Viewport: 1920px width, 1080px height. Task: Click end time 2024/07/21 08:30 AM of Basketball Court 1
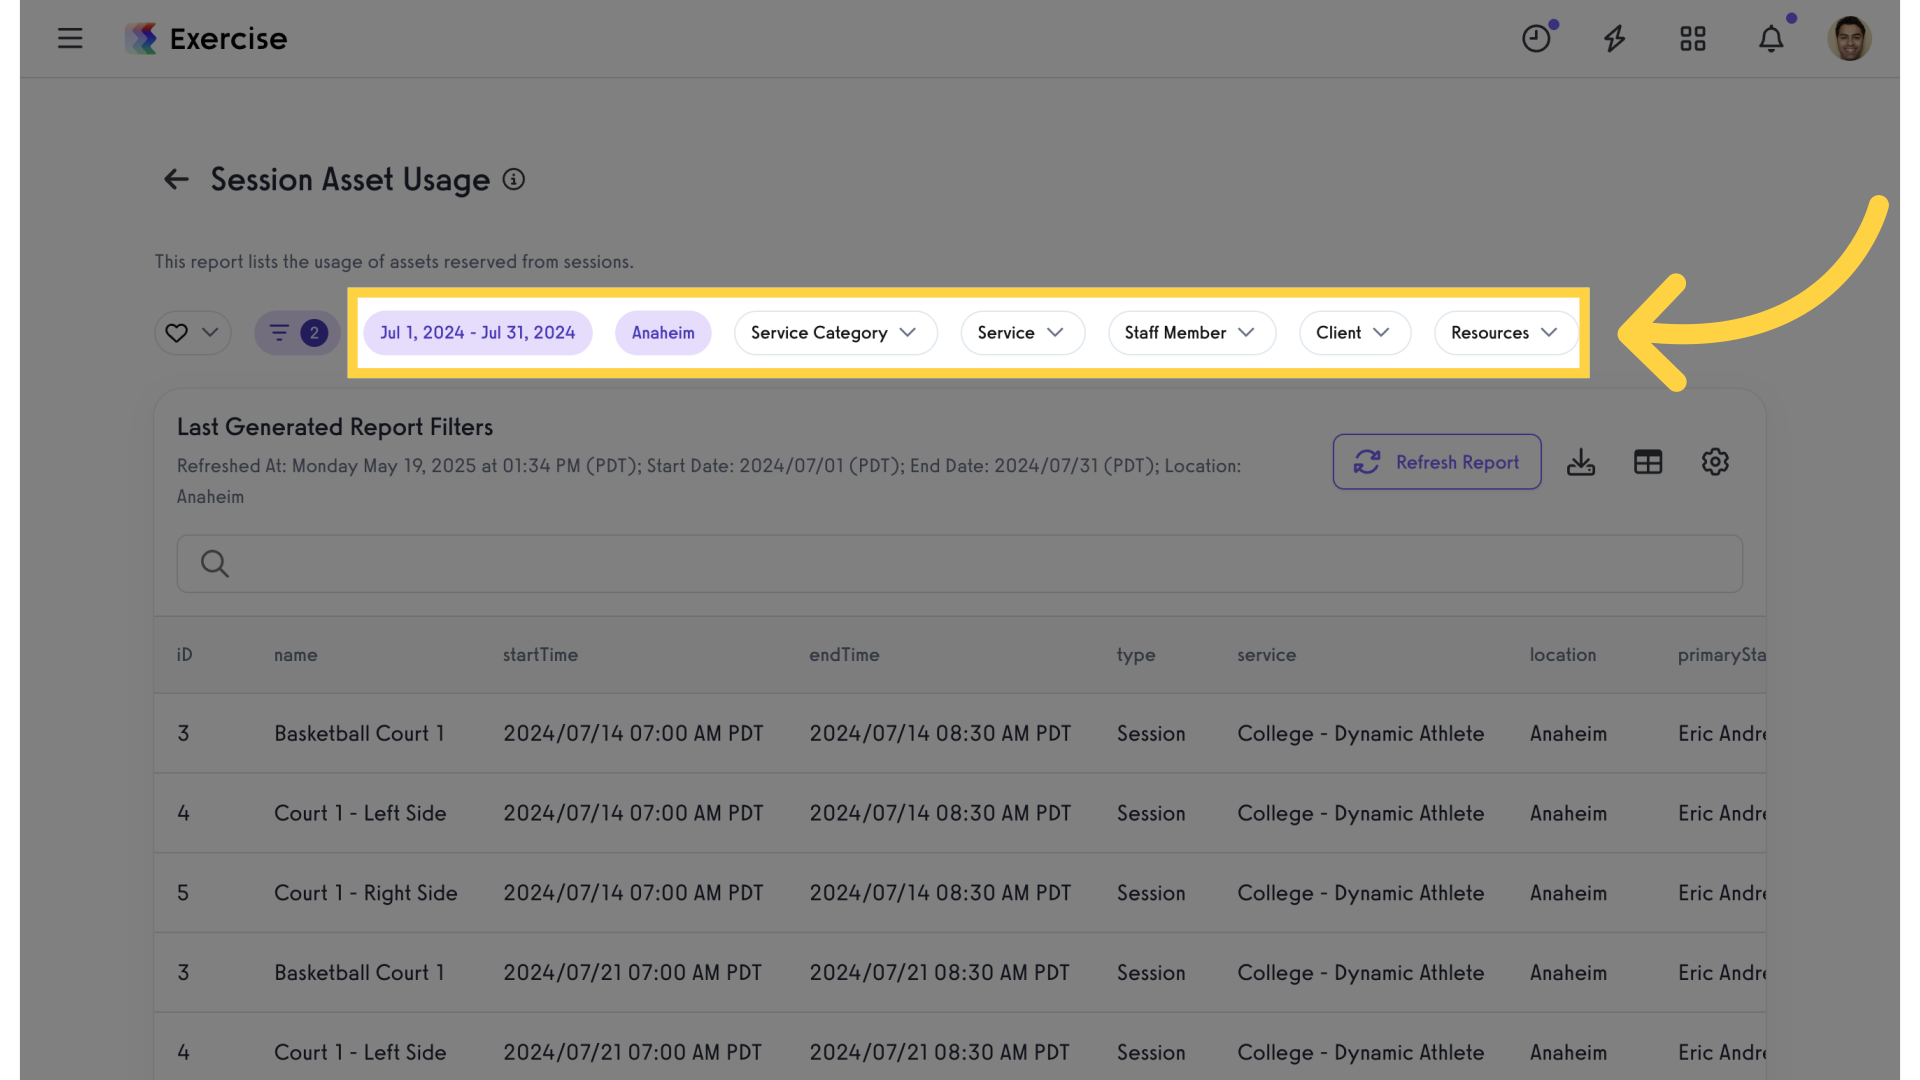pos(939,972)
